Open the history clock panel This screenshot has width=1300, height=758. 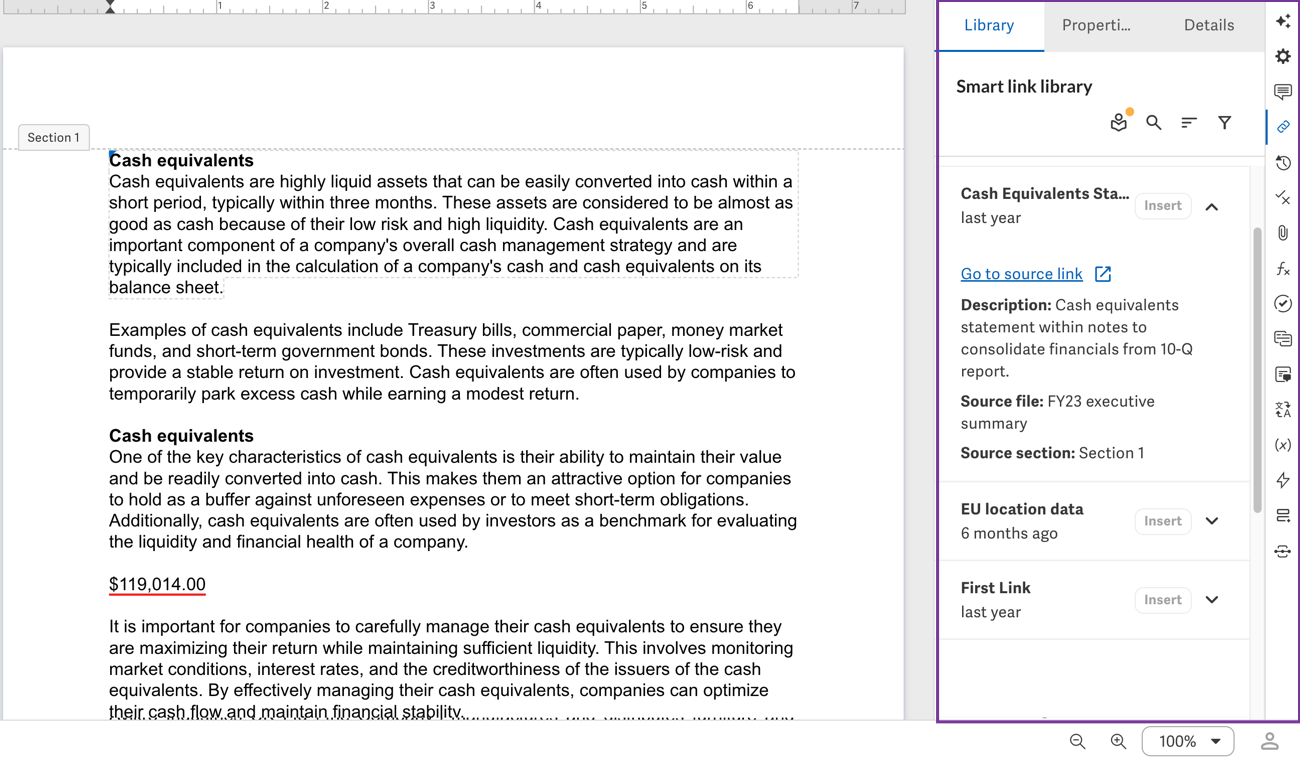tap(1283, 163)
